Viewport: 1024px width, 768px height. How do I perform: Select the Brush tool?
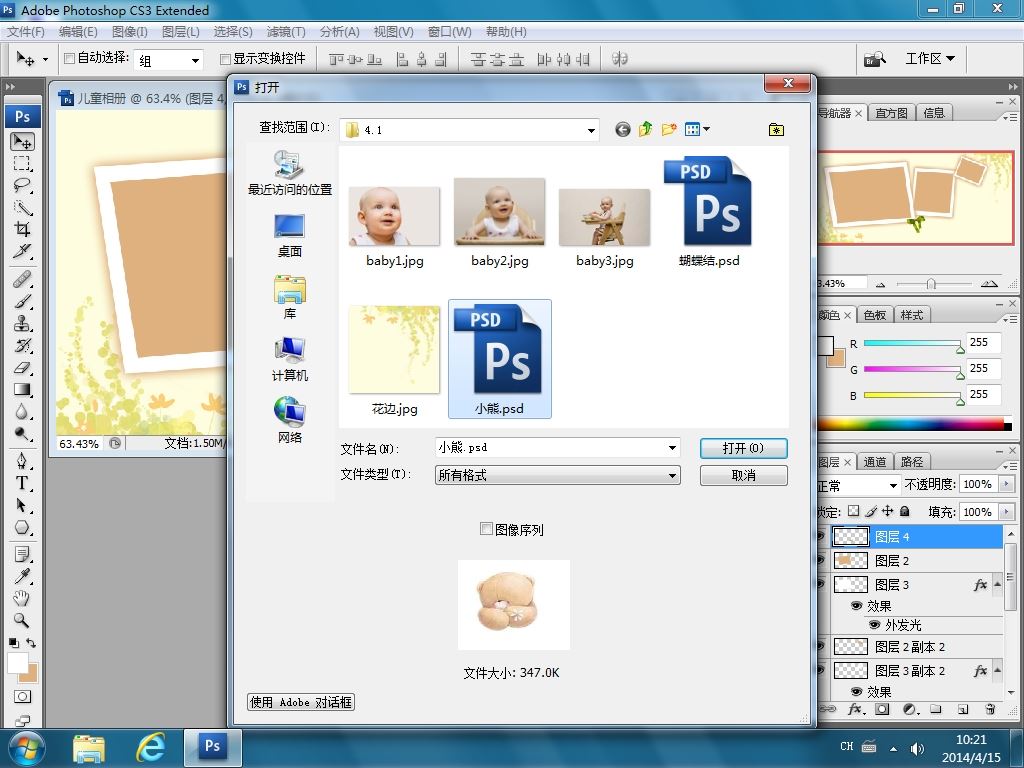click(x=22, y=302)
